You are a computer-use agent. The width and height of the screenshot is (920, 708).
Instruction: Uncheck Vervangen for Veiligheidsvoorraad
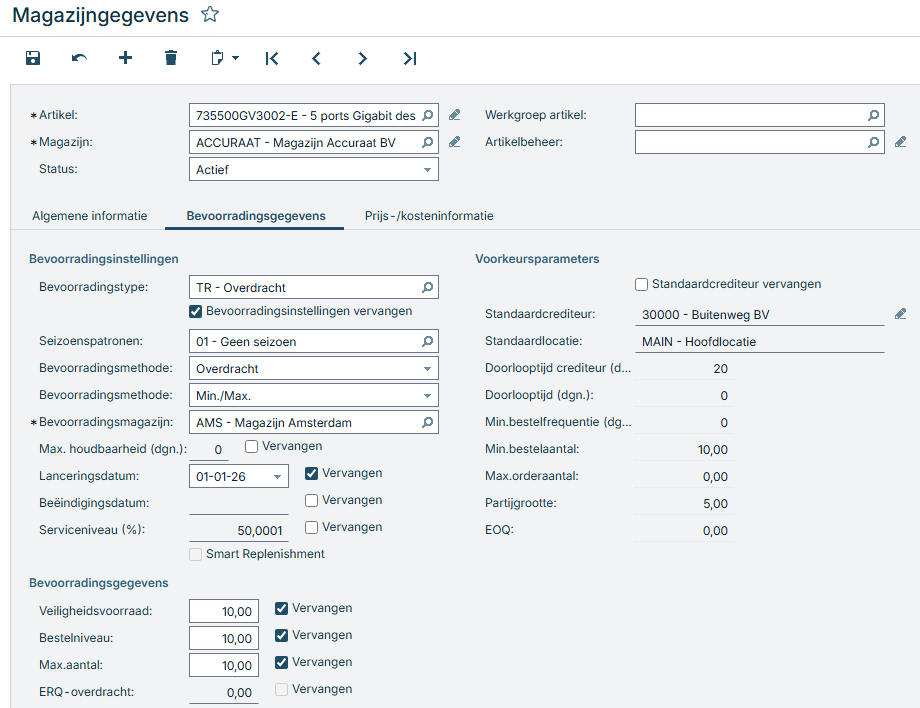[x=282, y=608]
